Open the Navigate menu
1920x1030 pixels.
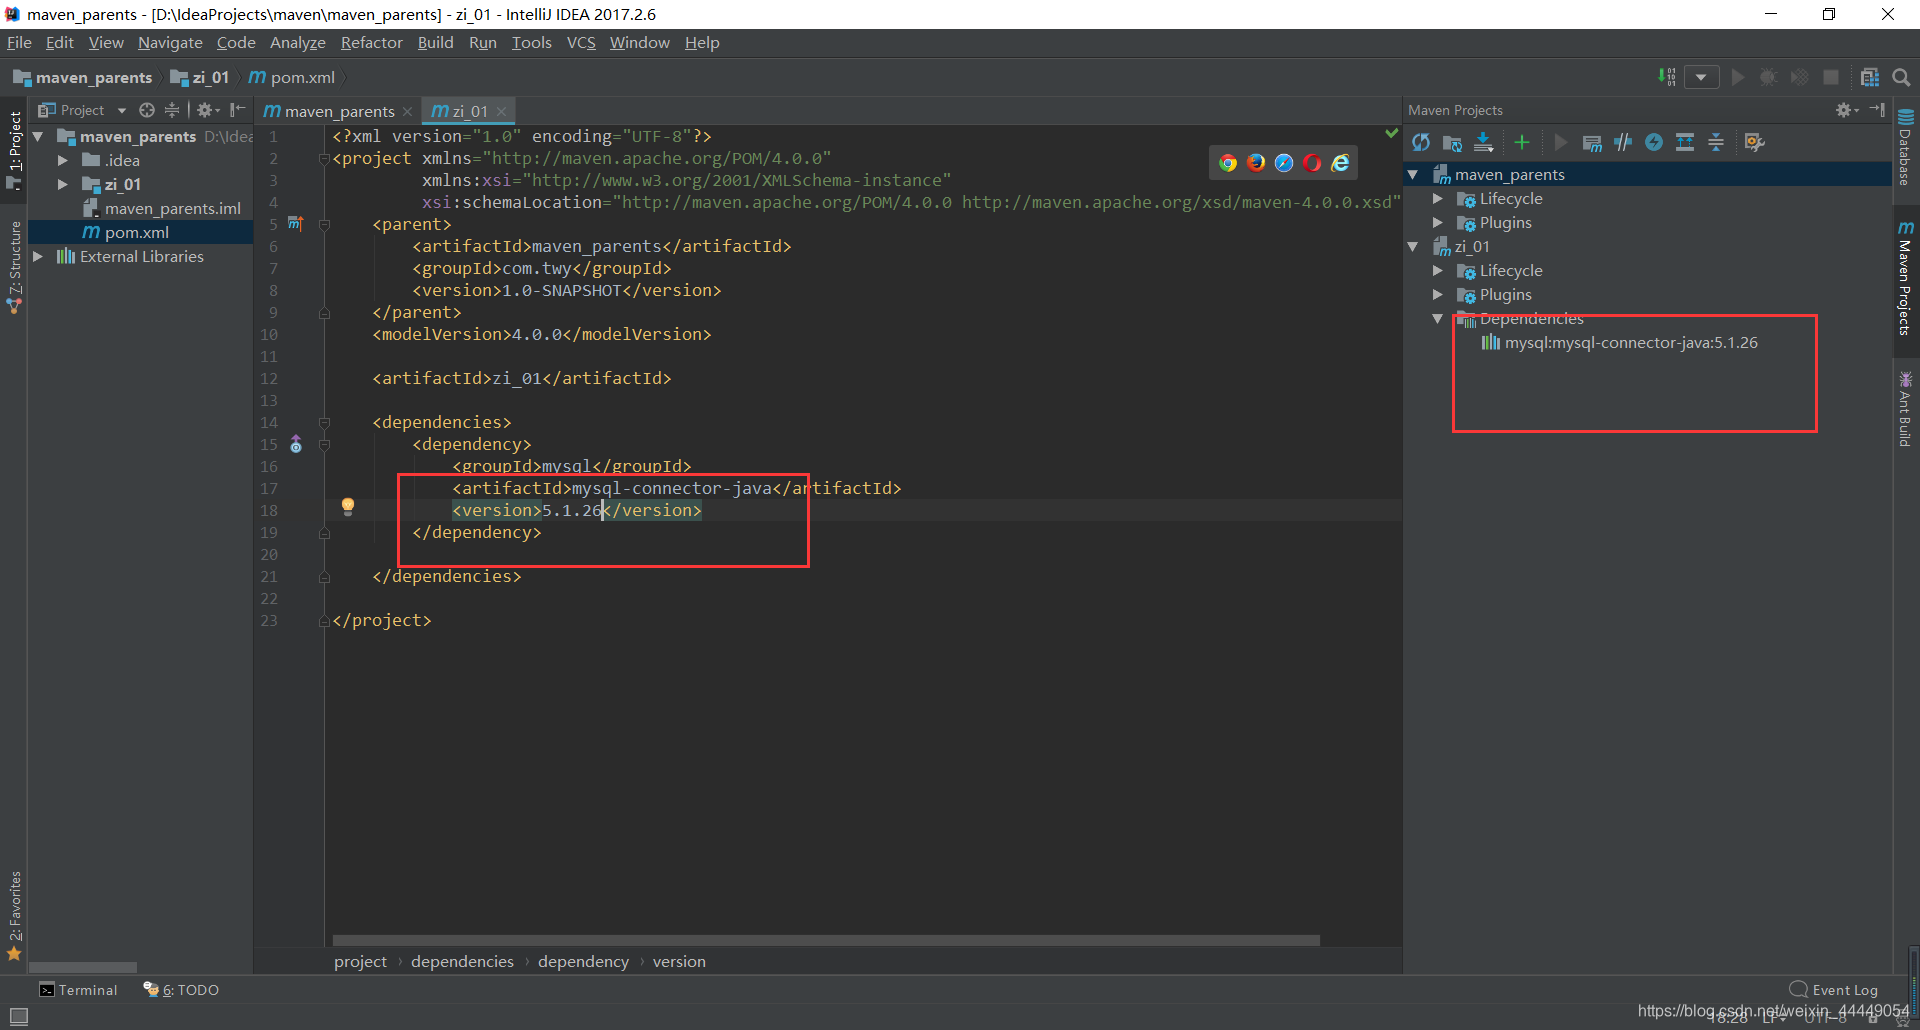pos(170,42)
